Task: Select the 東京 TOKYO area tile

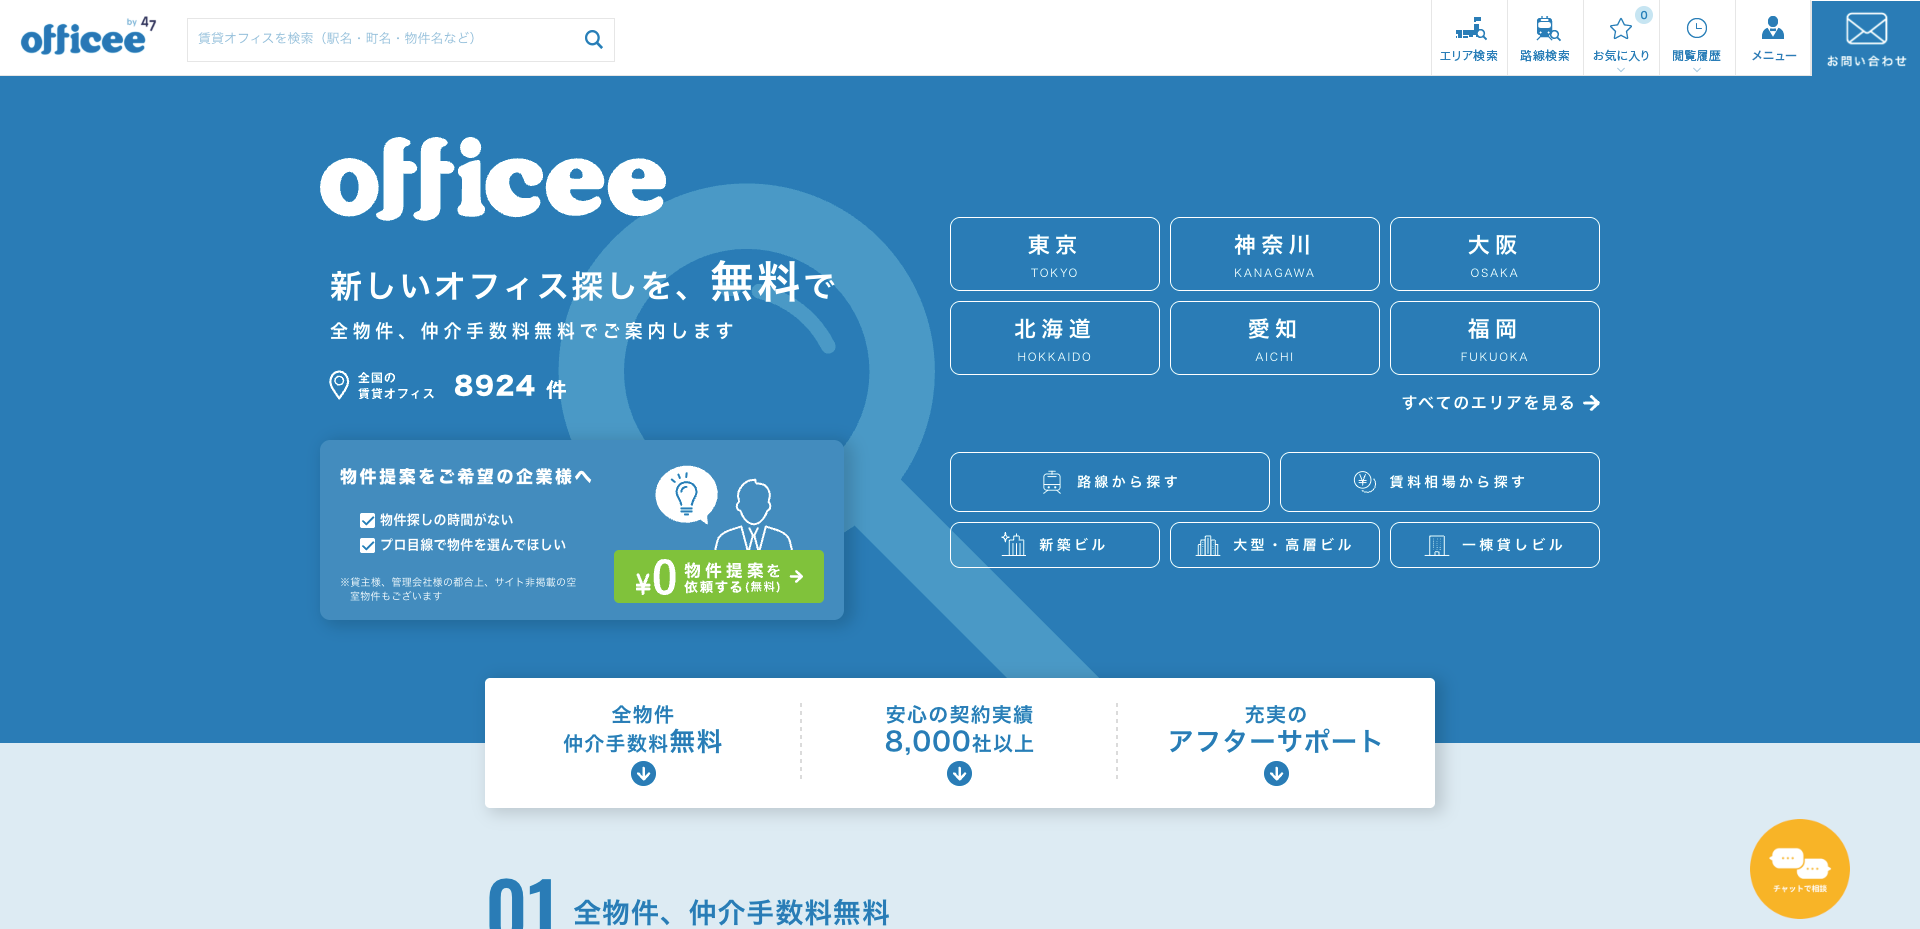Action: (1054, 254)
